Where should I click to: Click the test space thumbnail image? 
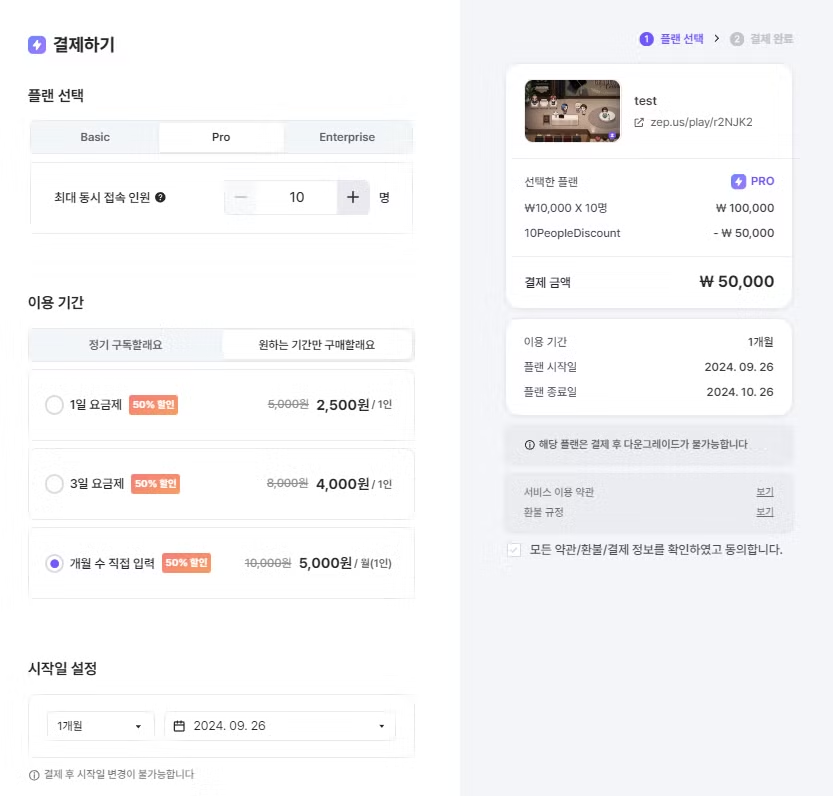[572, 111]
